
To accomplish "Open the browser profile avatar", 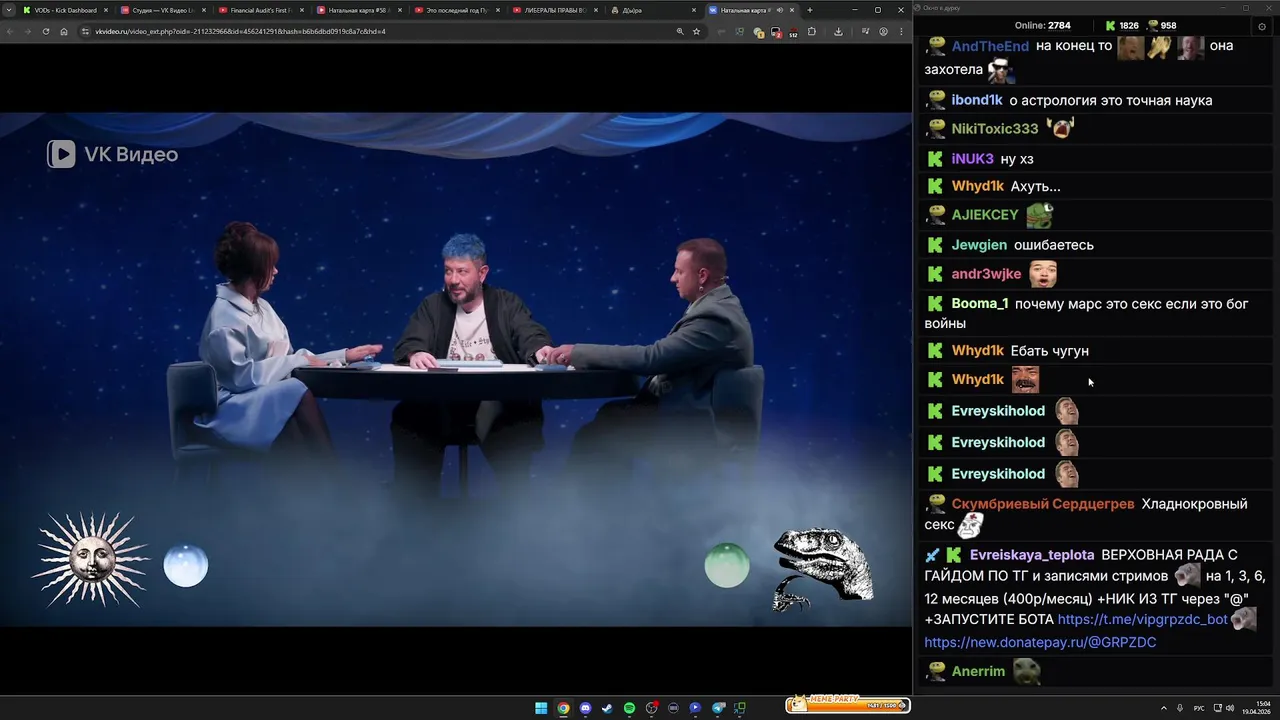I will click(x=883, y=31).
